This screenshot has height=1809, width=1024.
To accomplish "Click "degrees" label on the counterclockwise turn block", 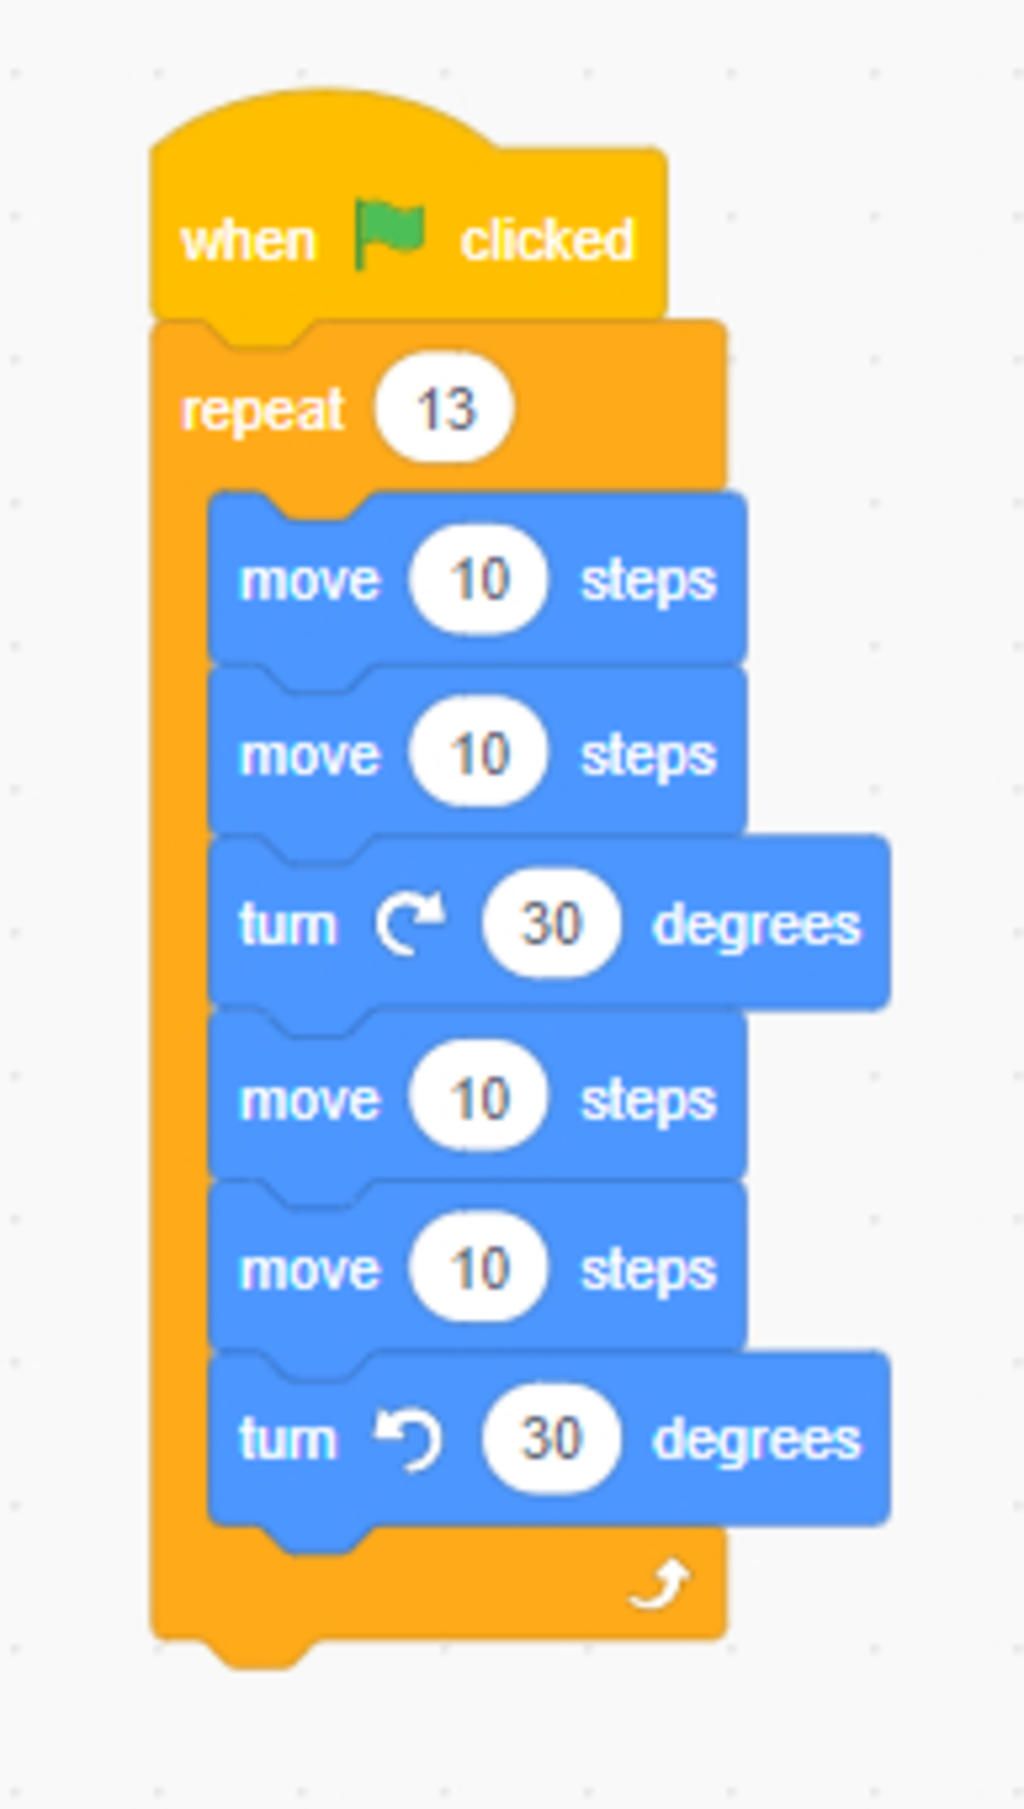I will [757, 1442].
